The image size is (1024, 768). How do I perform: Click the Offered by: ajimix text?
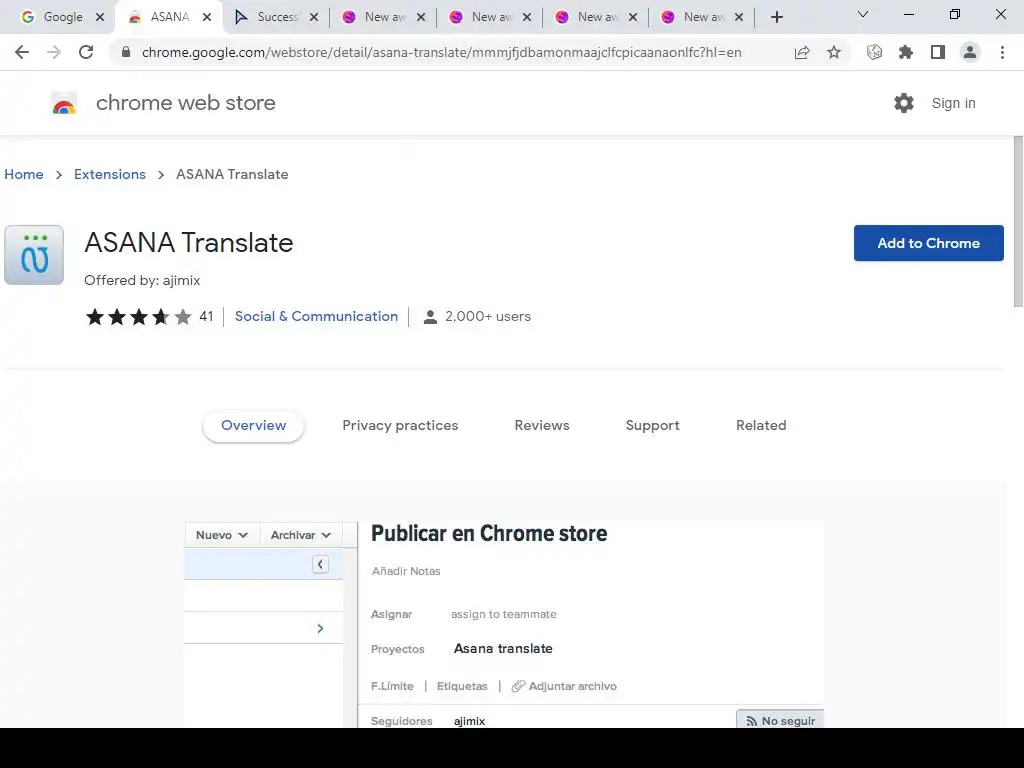coord(142,280)
